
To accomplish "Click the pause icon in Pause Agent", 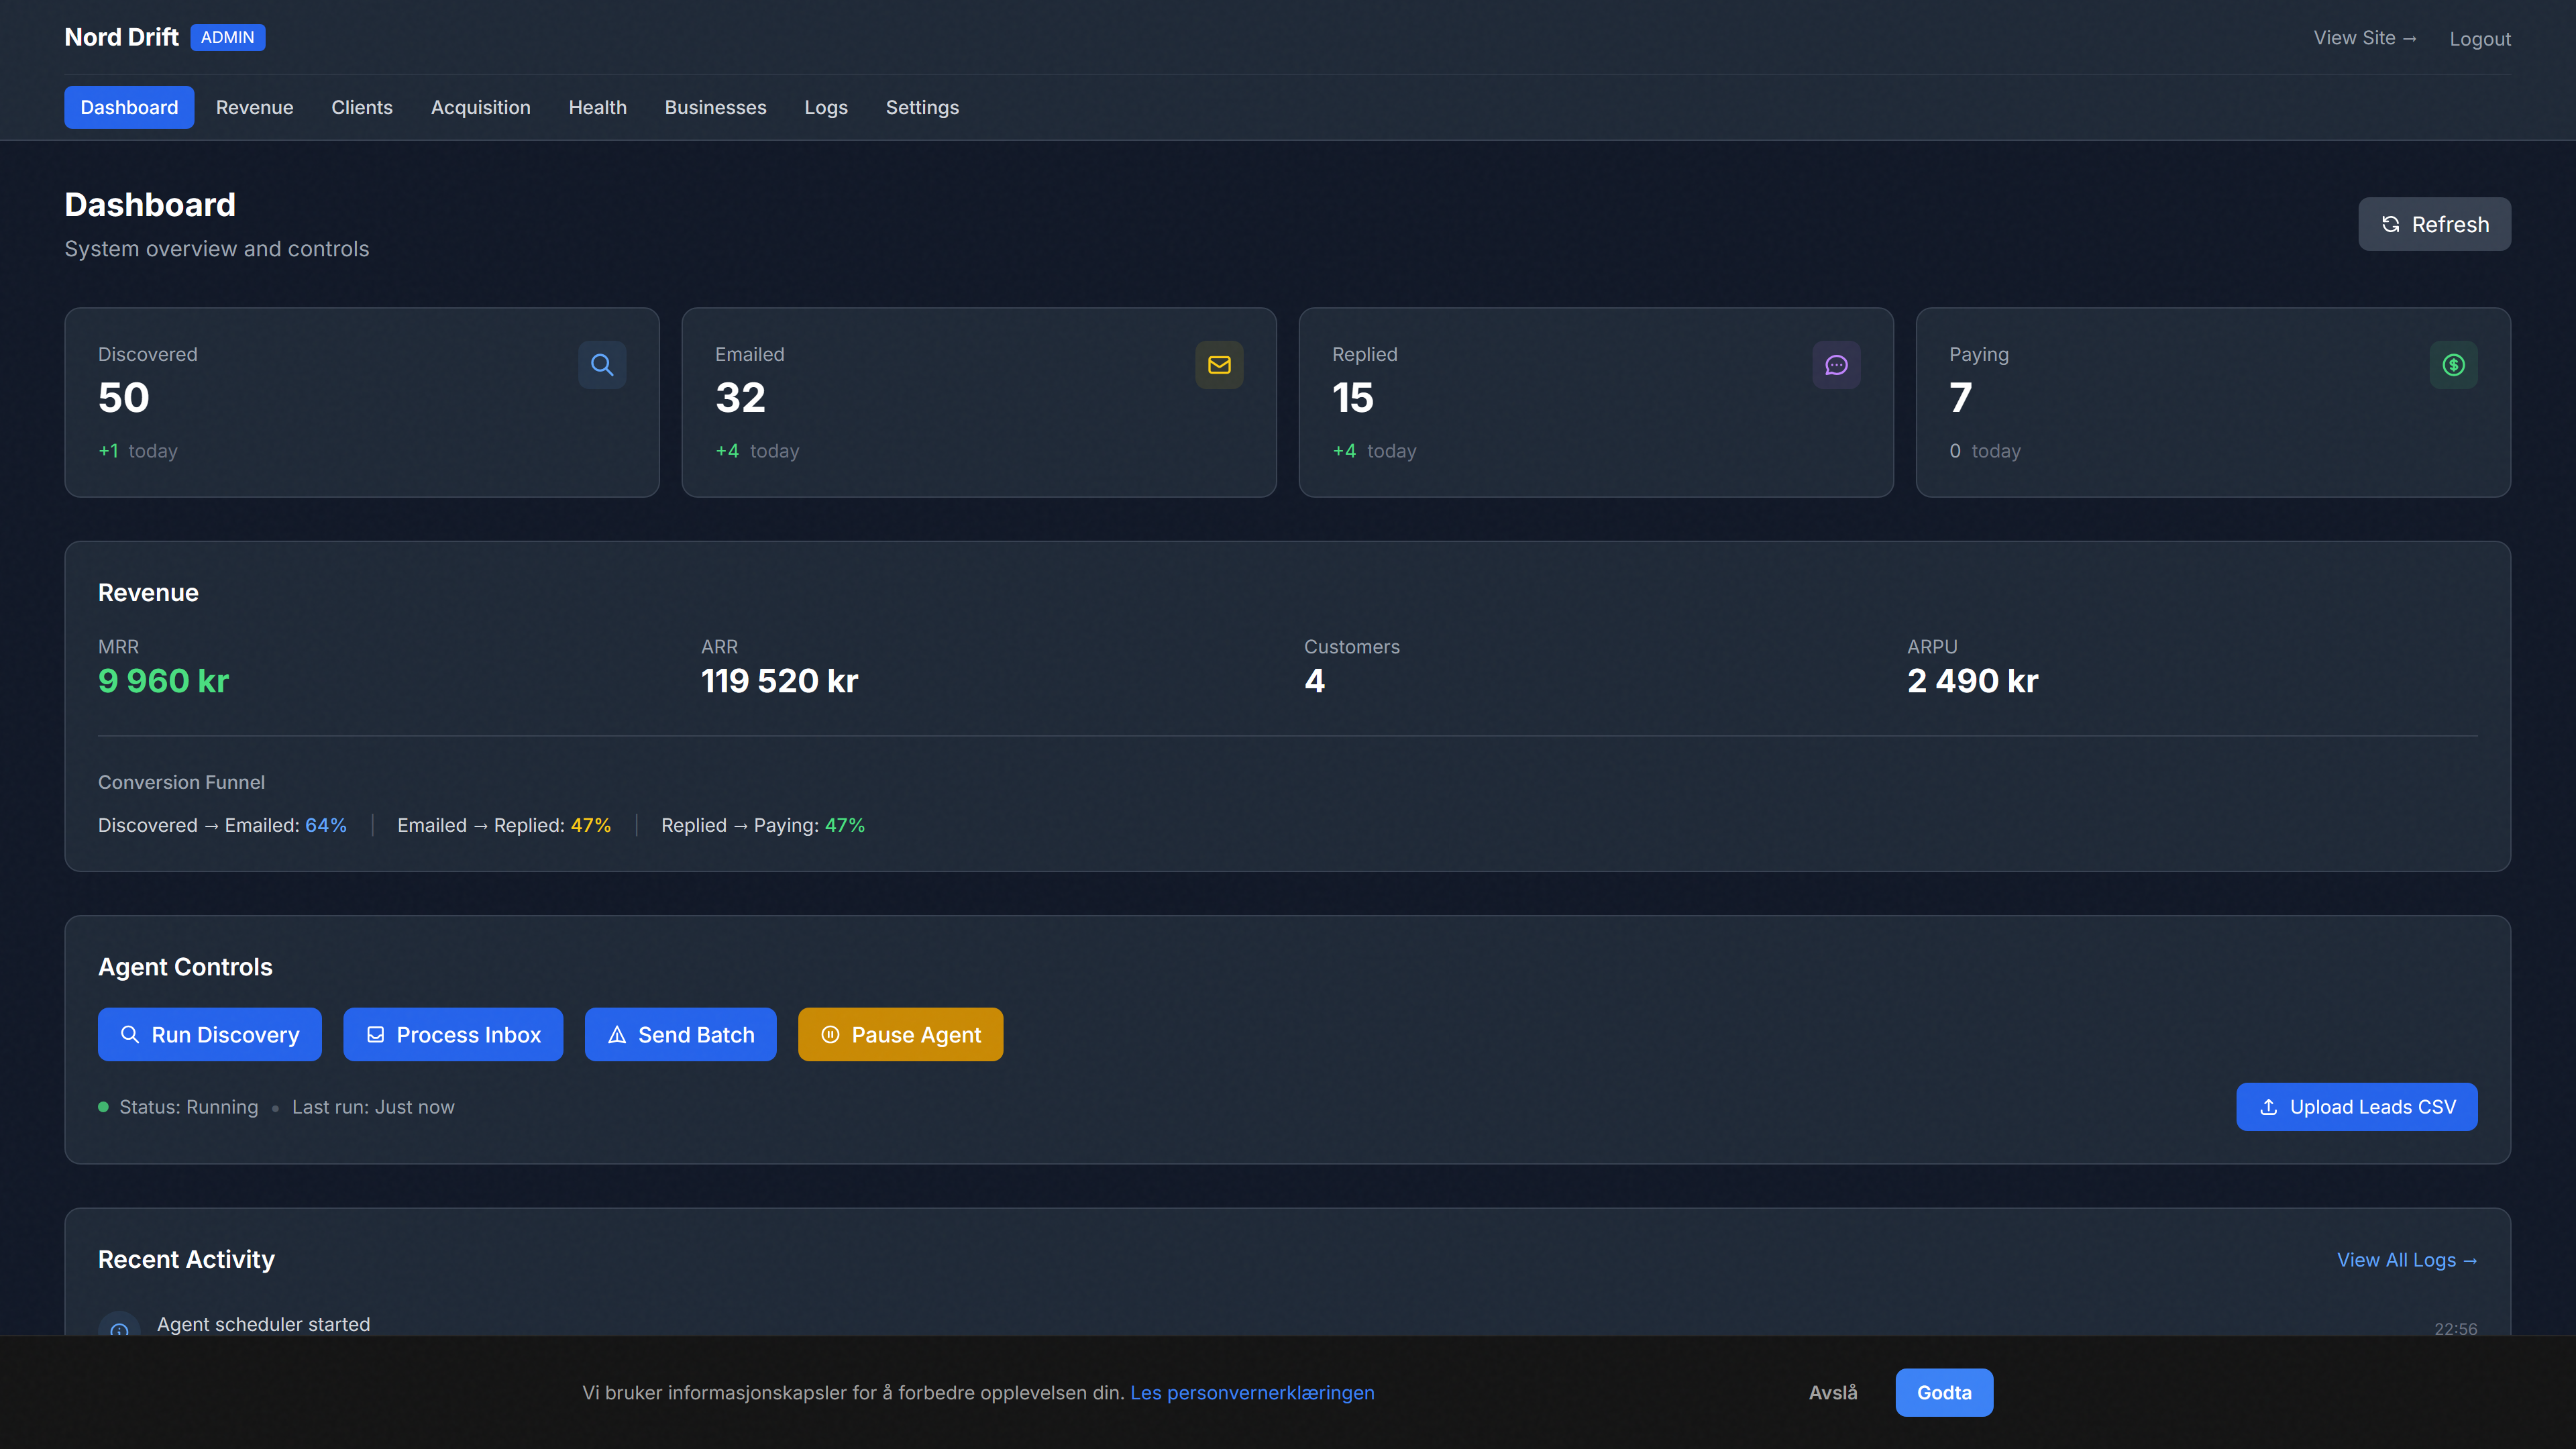I will 830,1035.
